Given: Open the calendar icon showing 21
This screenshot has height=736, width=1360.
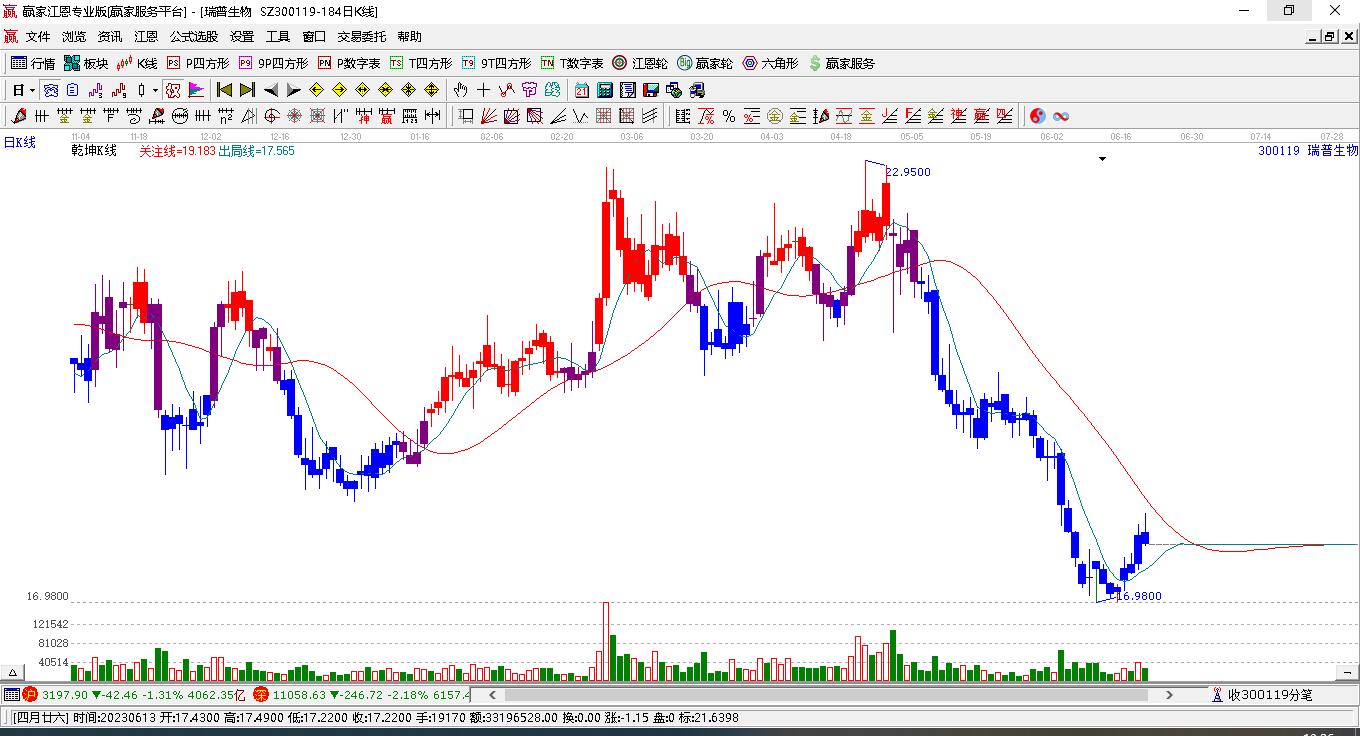Looking at the screenshot, I should pos(582,90).
